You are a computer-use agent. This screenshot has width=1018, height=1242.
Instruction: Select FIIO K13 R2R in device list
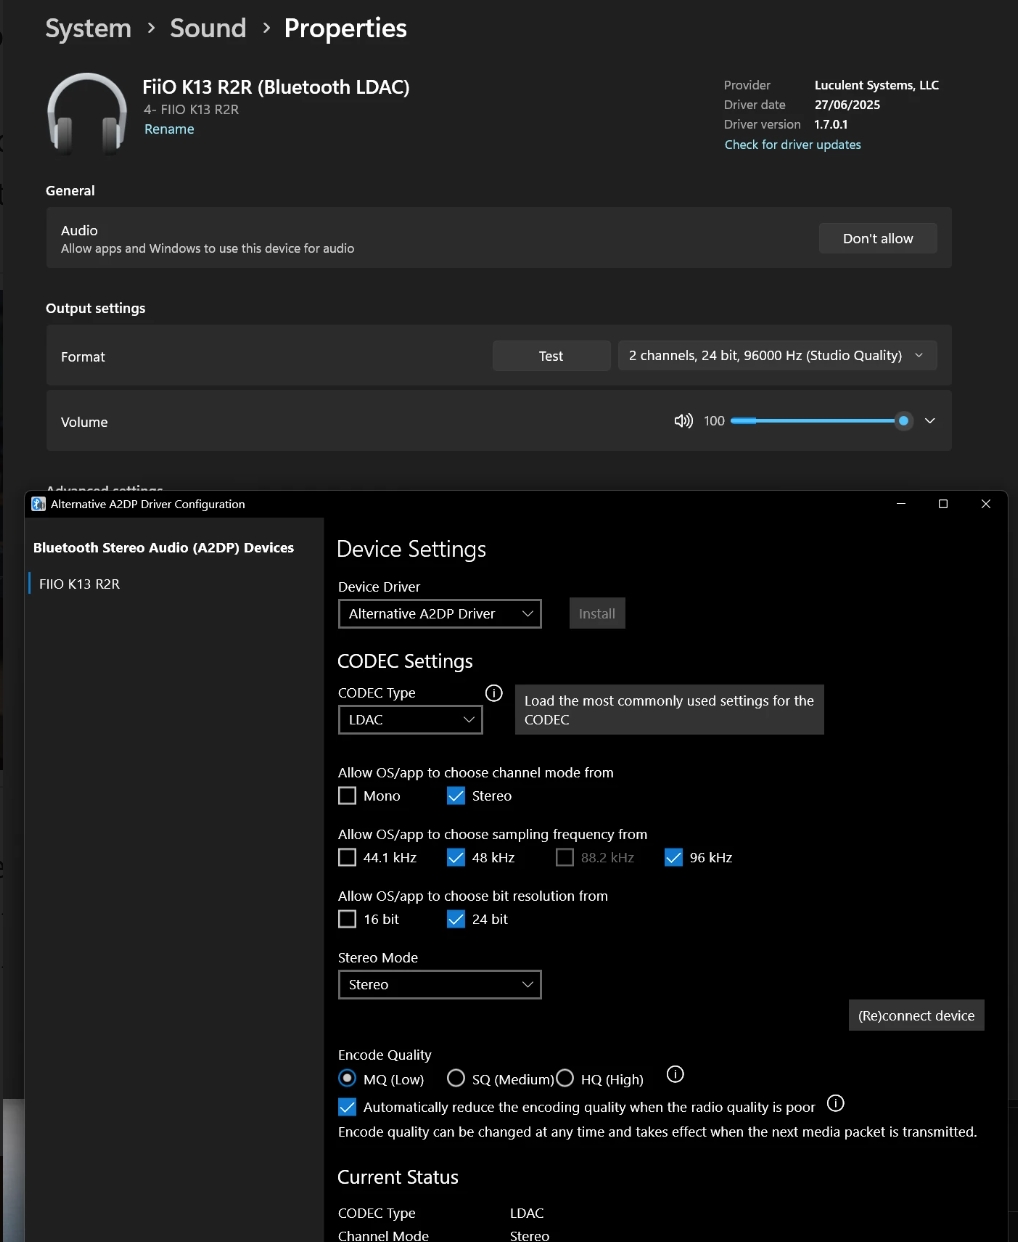coord(80,584)
